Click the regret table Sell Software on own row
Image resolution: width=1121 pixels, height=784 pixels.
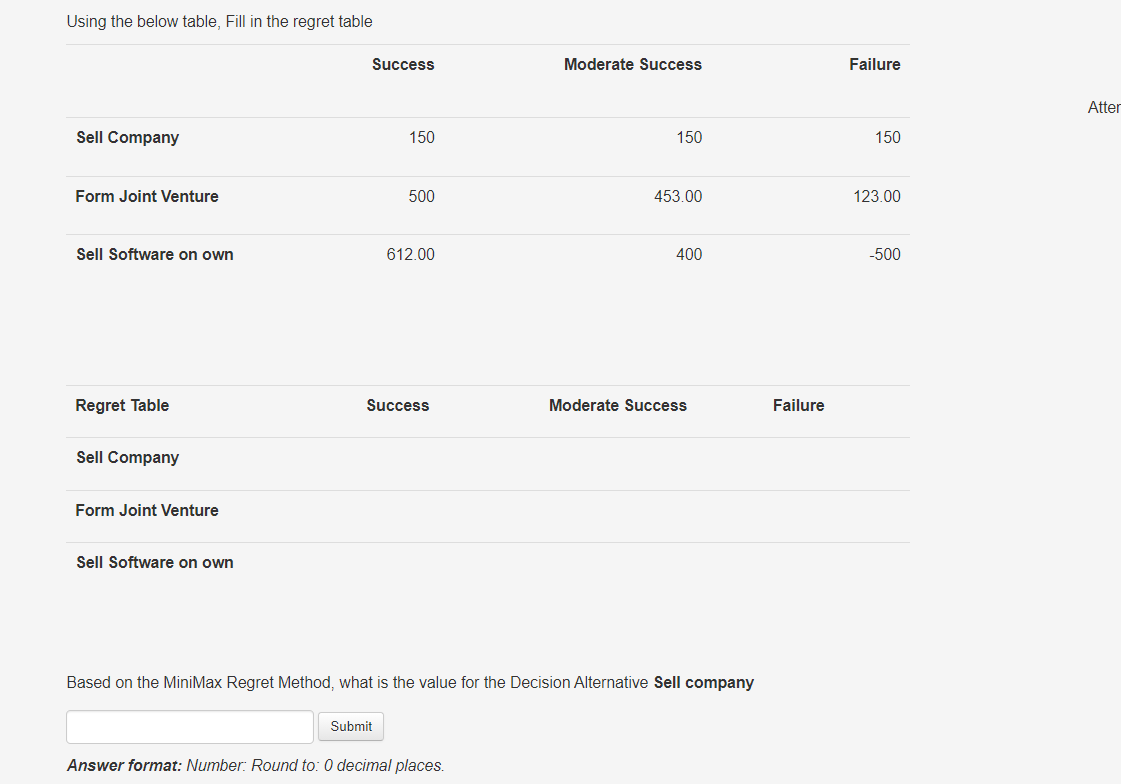[488, 562]
